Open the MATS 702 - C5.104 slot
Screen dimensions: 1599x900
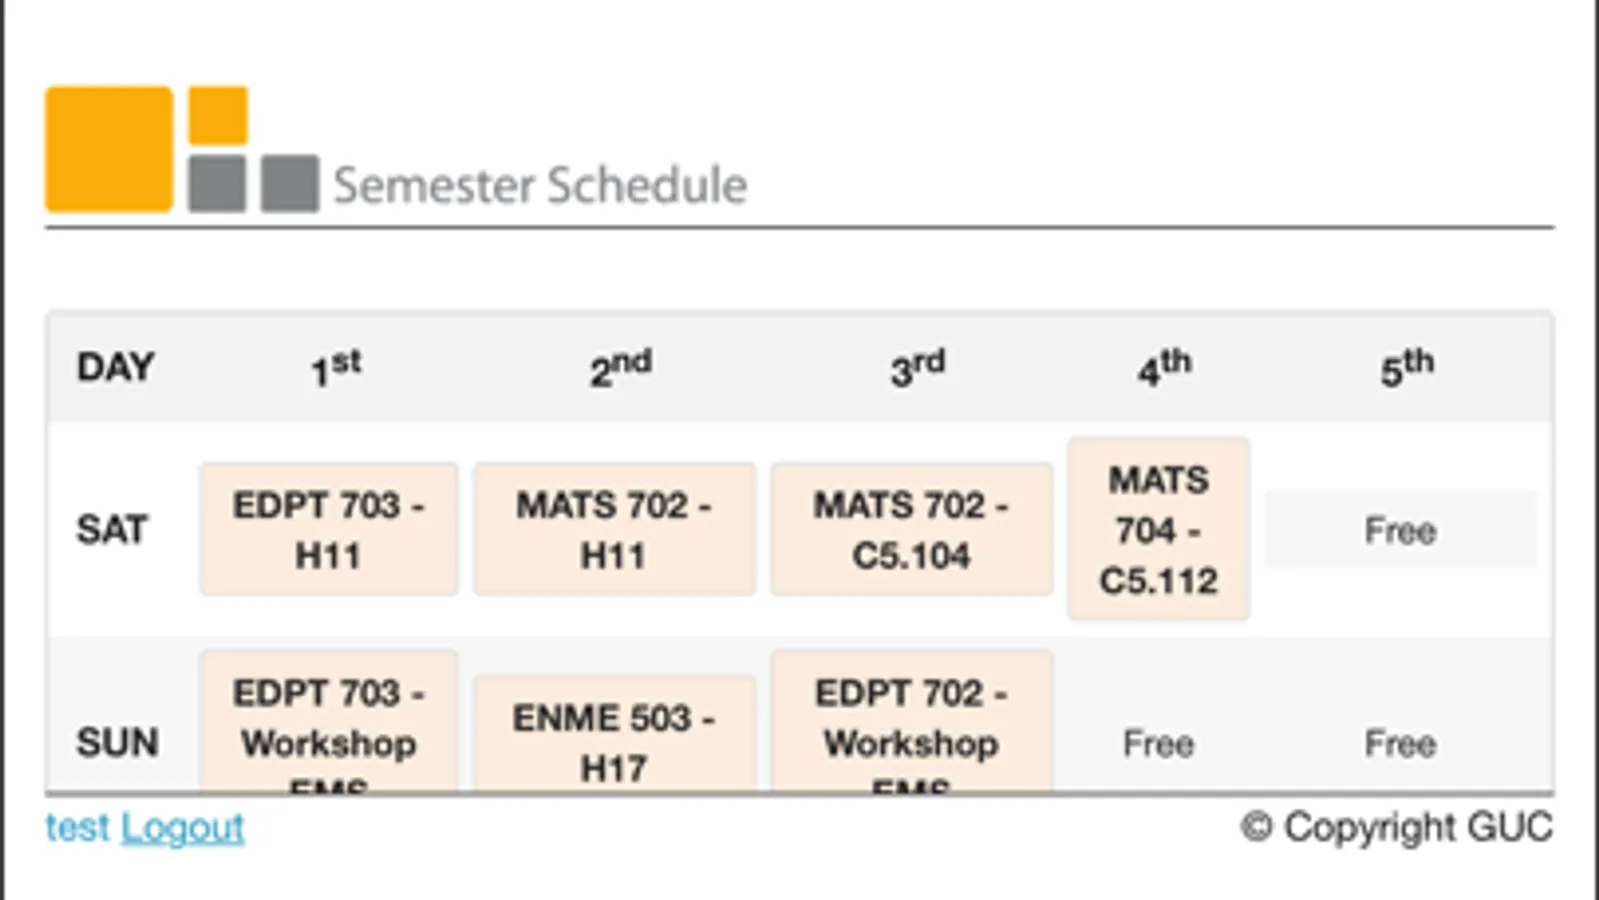tap(911, 529)
